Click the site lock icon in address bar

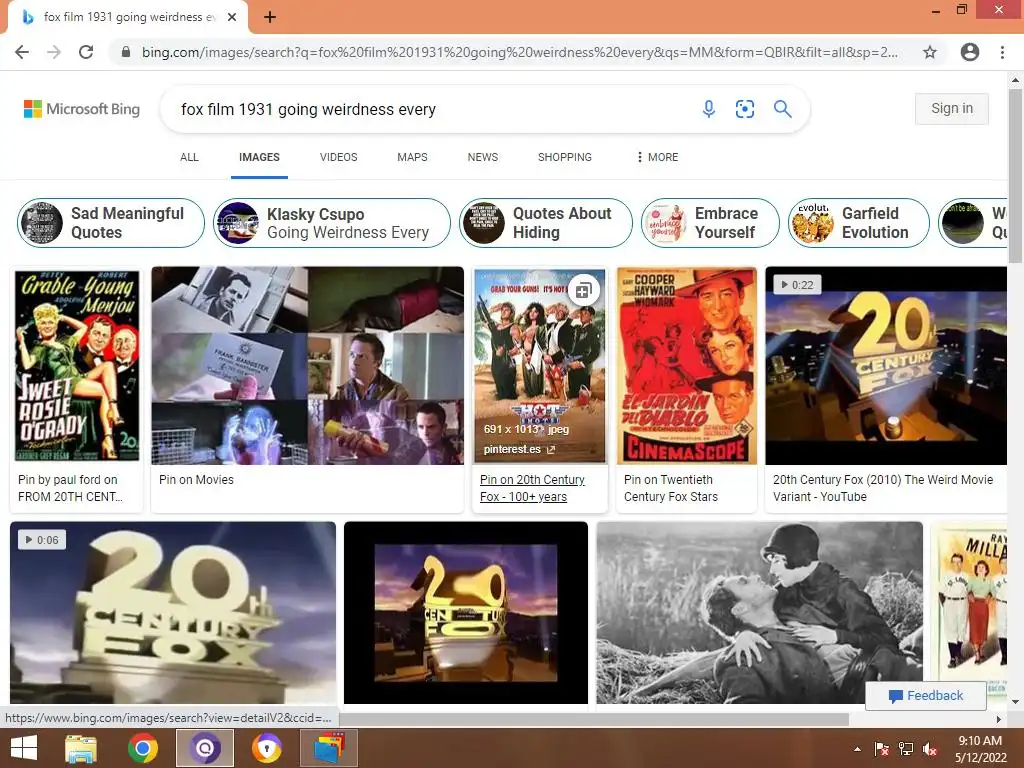pyautogui.click(x=126, y=52)
